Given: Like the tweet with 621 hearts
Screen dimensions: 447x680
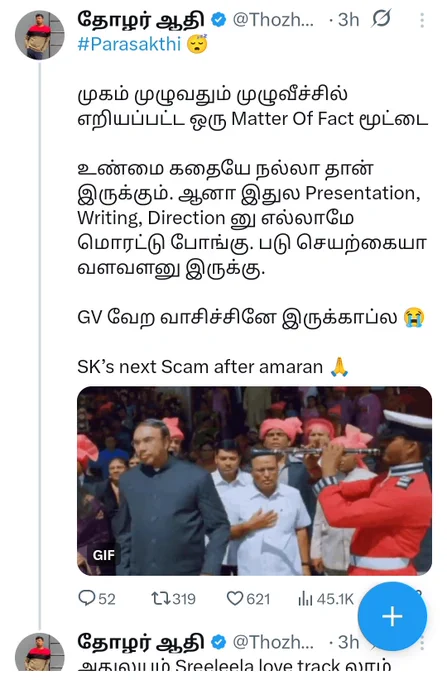Looking at the screenshot, I should coord(235,599).
